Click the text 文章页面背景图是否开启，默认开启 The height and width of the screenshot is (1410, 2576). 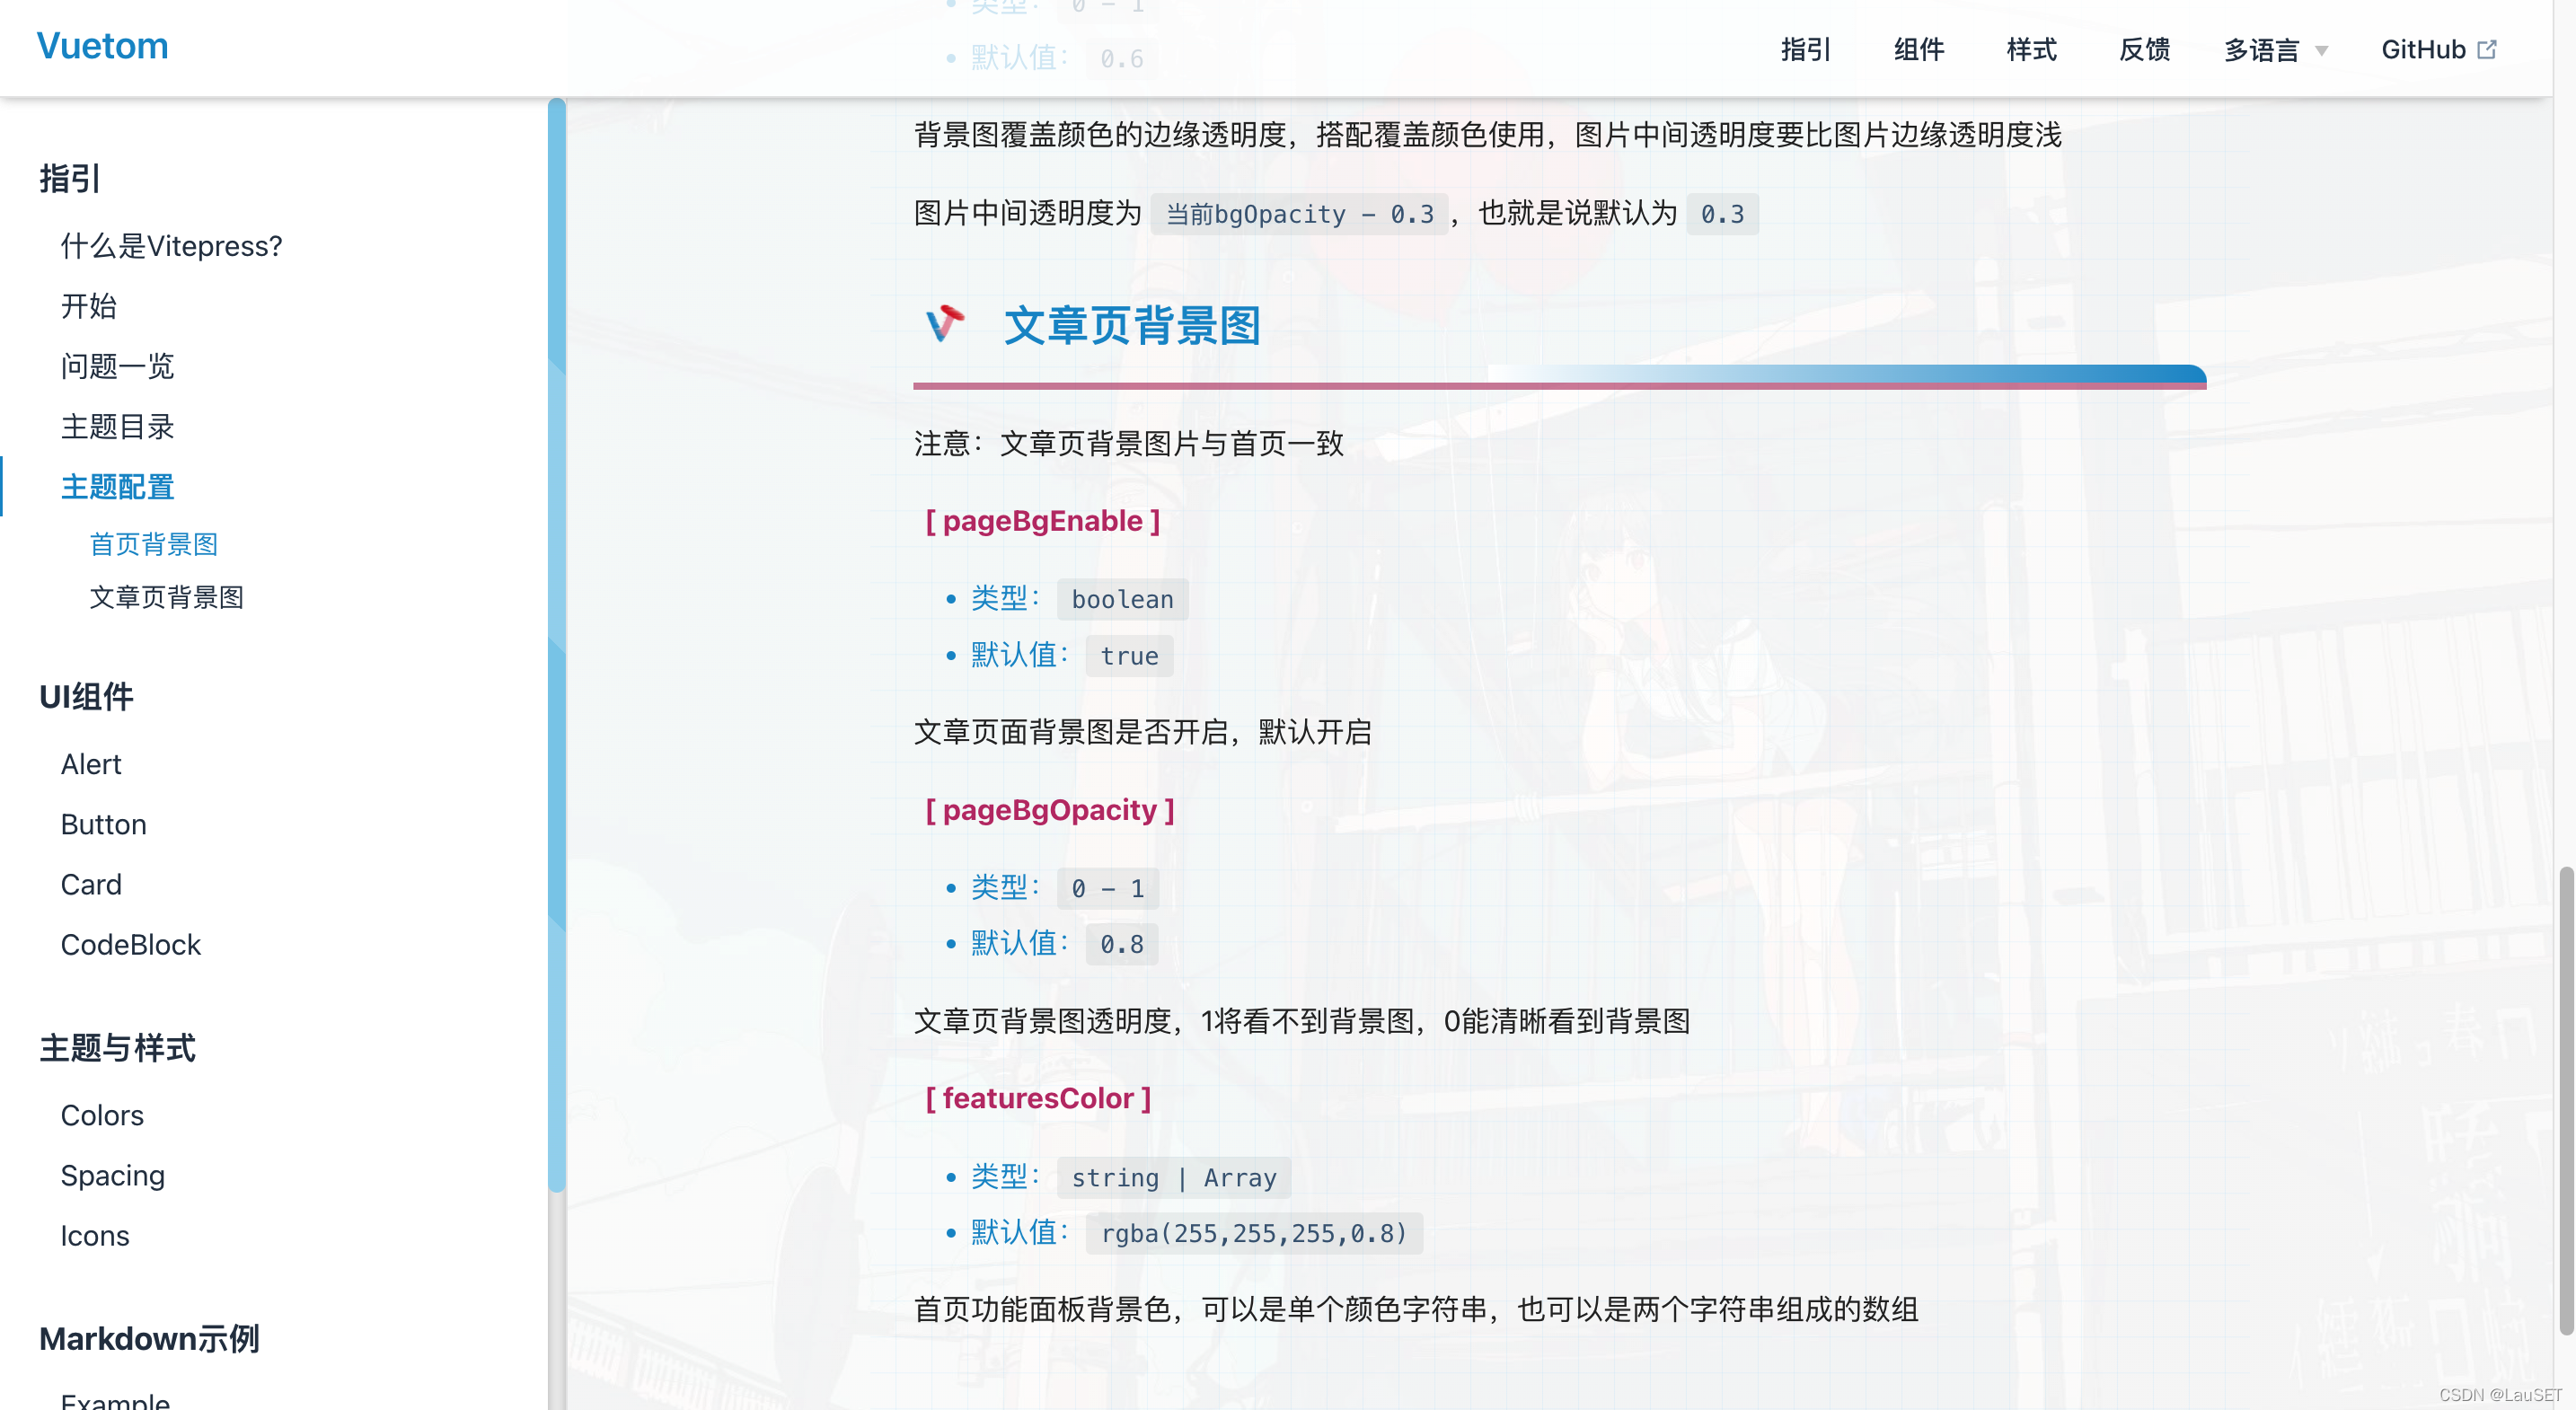(x=1142, y=732)
